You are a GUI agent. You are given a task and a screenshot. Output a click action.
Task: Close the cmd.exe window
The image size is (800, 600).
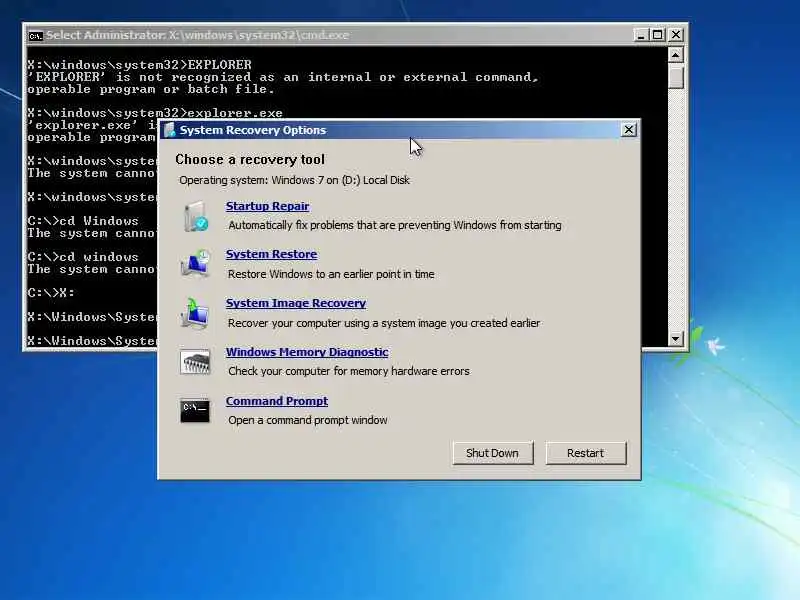click(x=676, y=35)
